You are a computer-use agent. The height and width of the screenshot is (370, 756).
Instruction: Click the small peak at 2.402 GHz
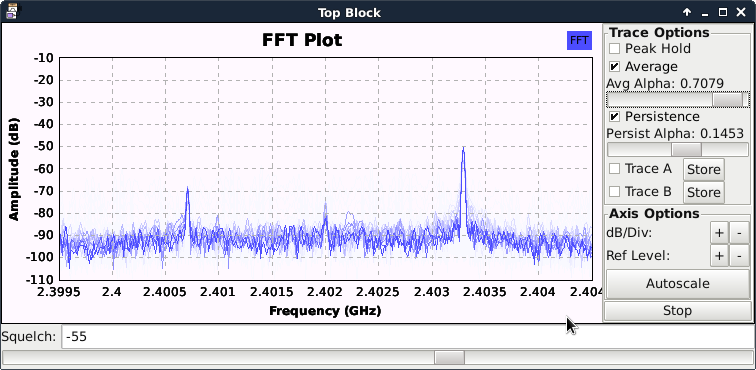[325, 206]
